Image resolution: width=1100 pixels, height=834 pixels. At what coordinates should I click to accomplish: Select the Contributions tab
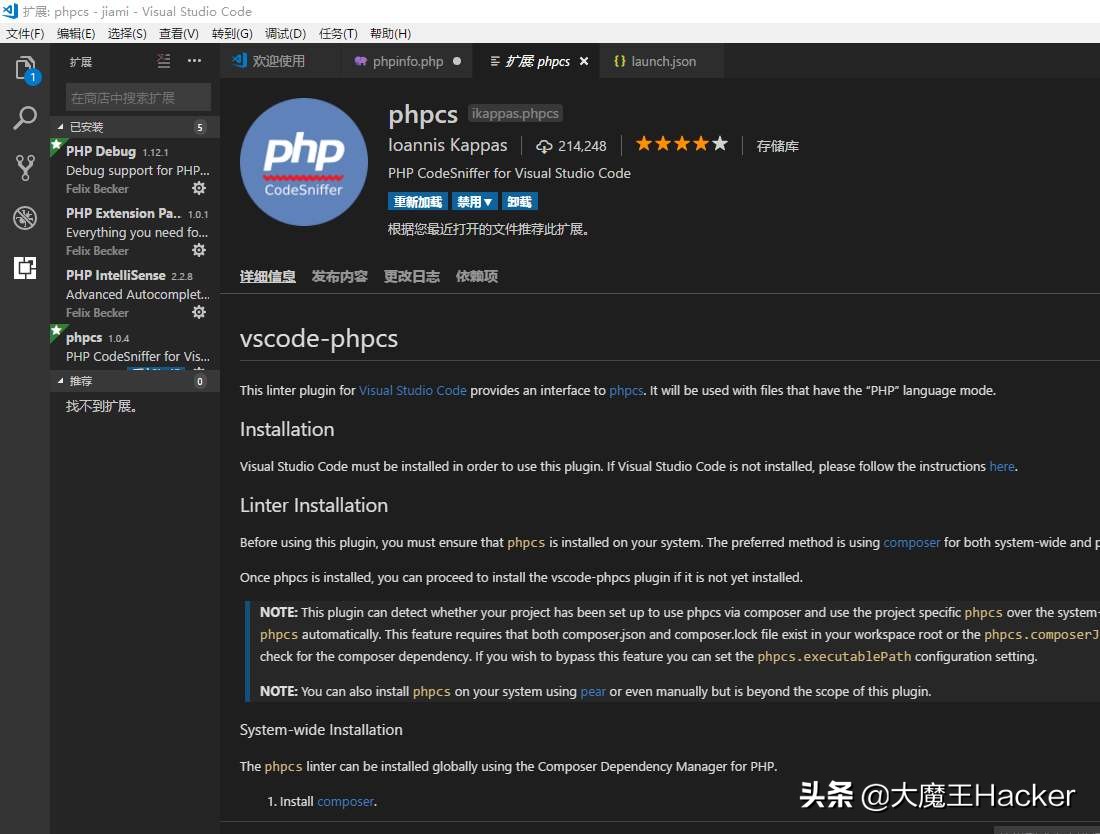pos(340,276)
